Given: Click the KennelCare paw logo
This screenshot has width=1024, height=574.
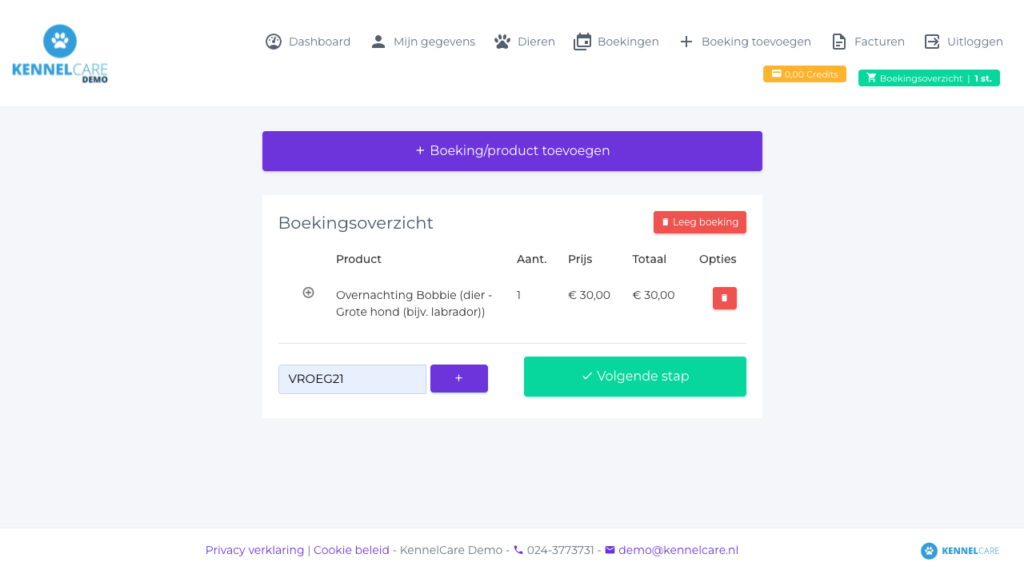Looking at the screenshot, I should pos(59,54).
